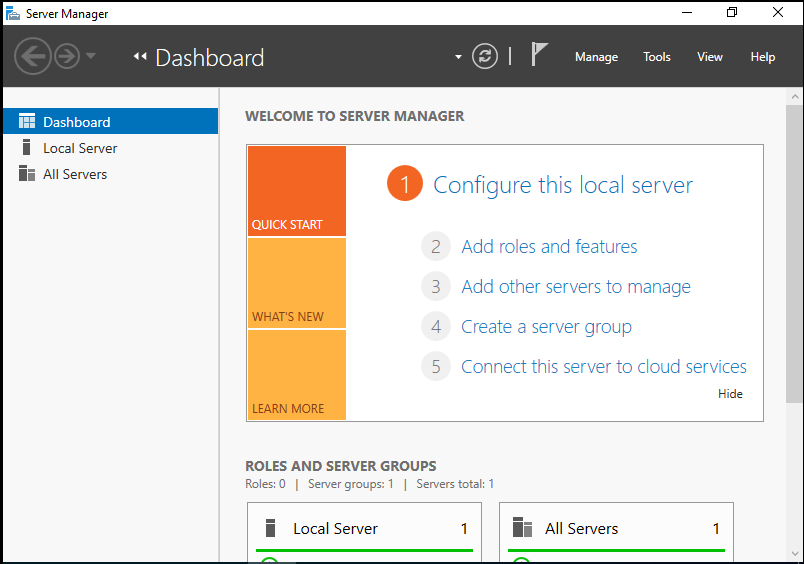Click the back navigation arrow
The width and height of the screenshot is (804, 564).
(33, 56)
